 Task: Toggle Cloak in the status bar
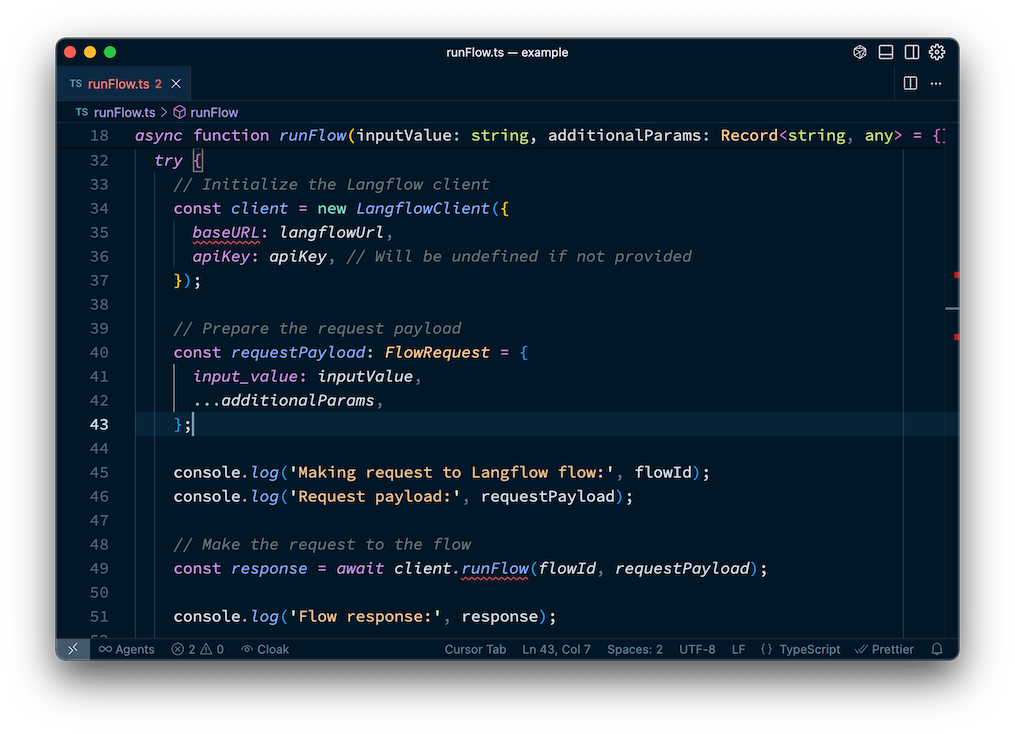[x=264, y=649]
